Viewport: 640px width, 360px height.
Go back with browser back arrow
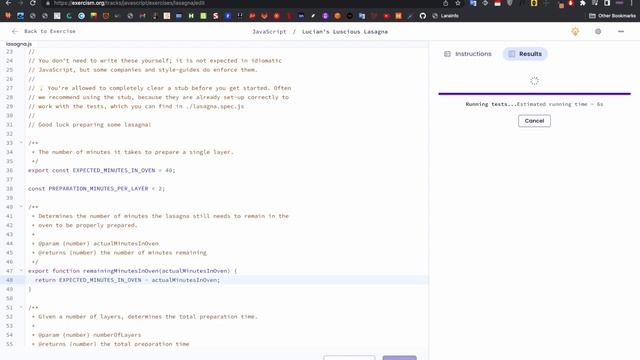(x=8, y=3)
